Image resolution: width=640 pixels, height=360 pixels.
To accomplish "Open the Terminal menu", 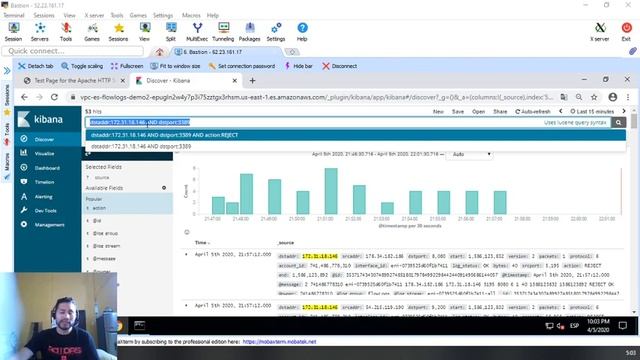I will click(13, 15).
